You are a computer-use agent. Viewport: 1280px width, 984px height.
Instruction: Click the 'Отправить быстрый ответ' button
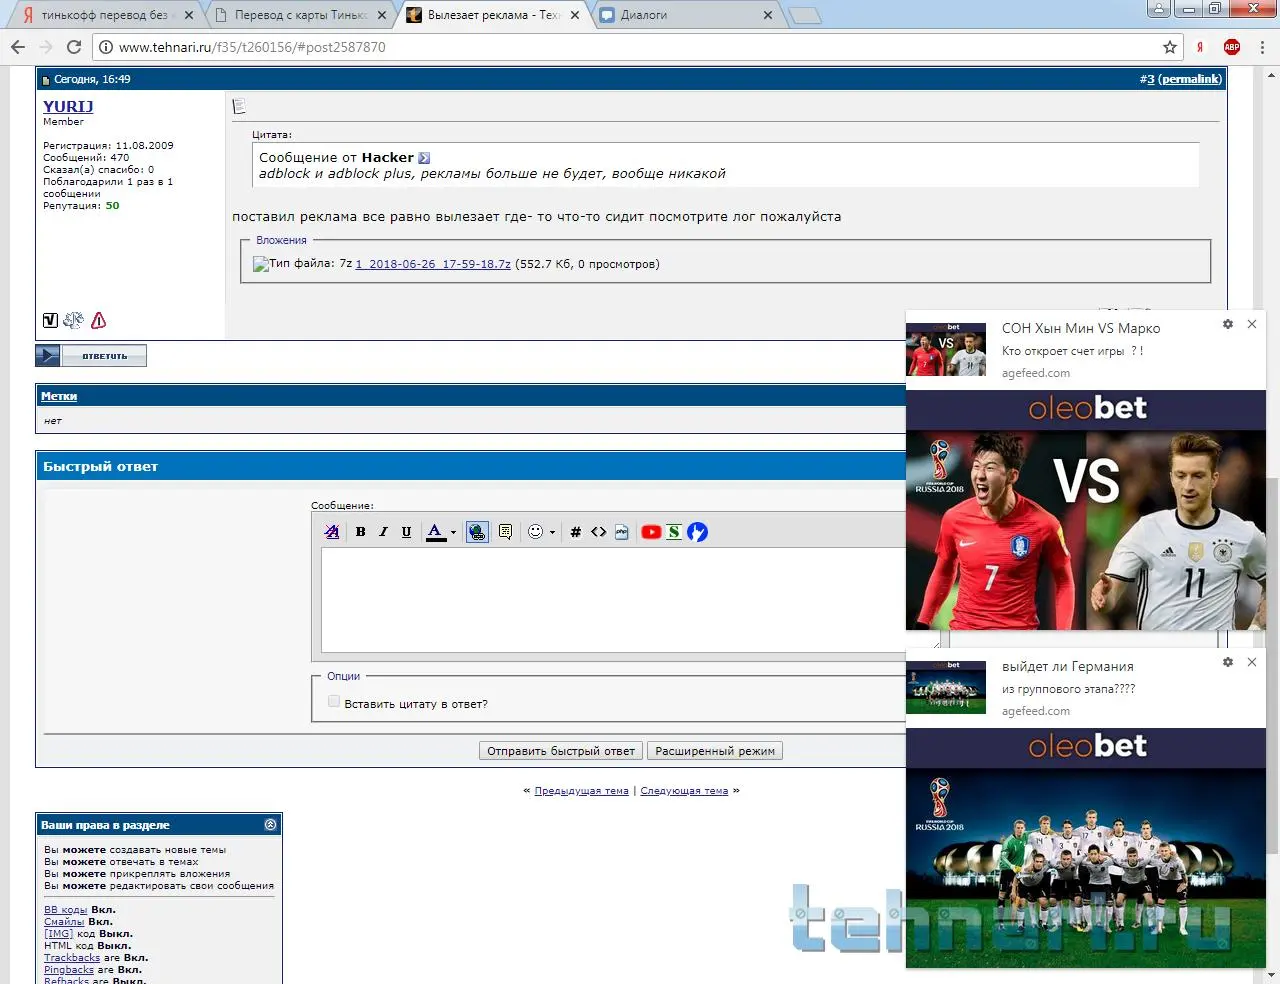pos(561,751)
